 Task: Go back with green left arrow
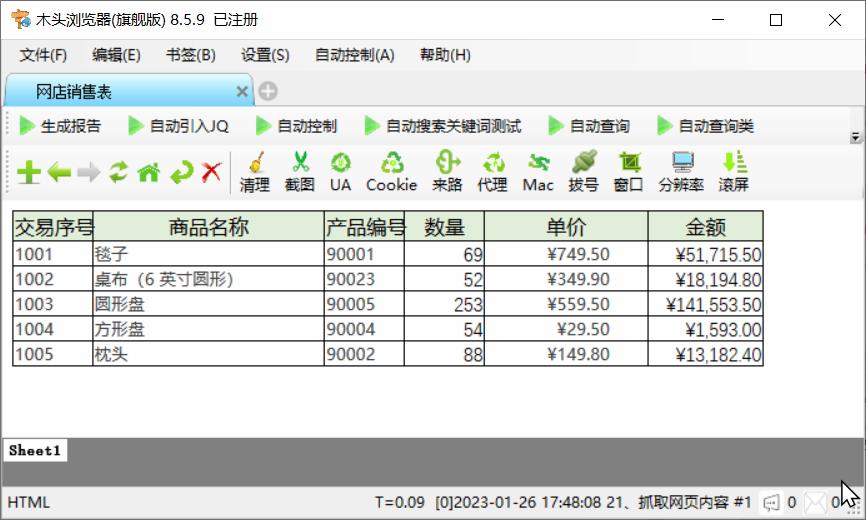[59, 172]
